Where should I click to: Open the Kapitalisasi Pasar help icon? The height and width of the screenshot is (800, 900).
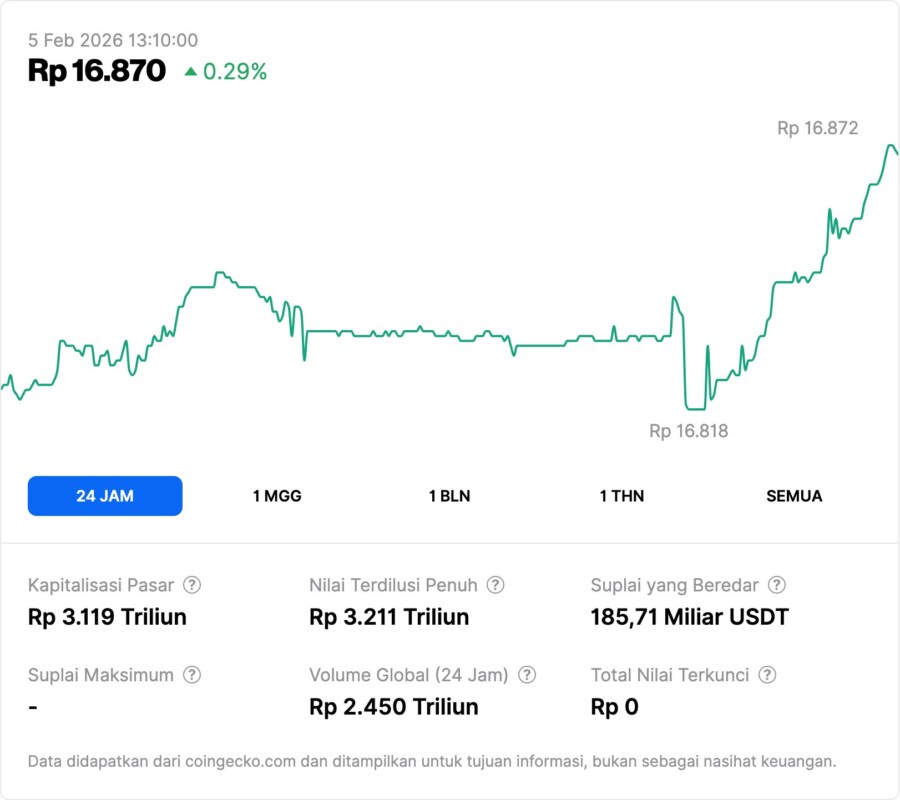coord(192,585)
